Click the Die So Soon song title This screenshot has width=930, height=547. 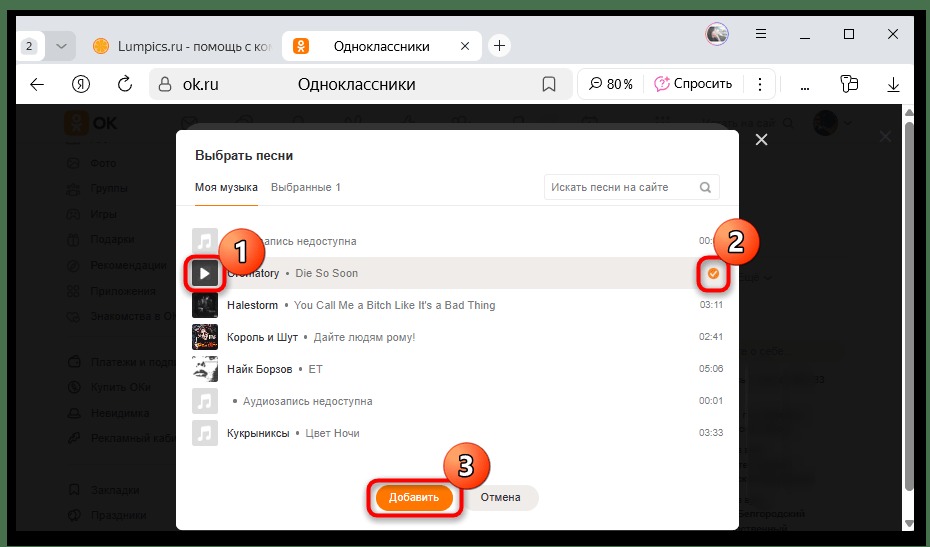[x=326, y=274]
